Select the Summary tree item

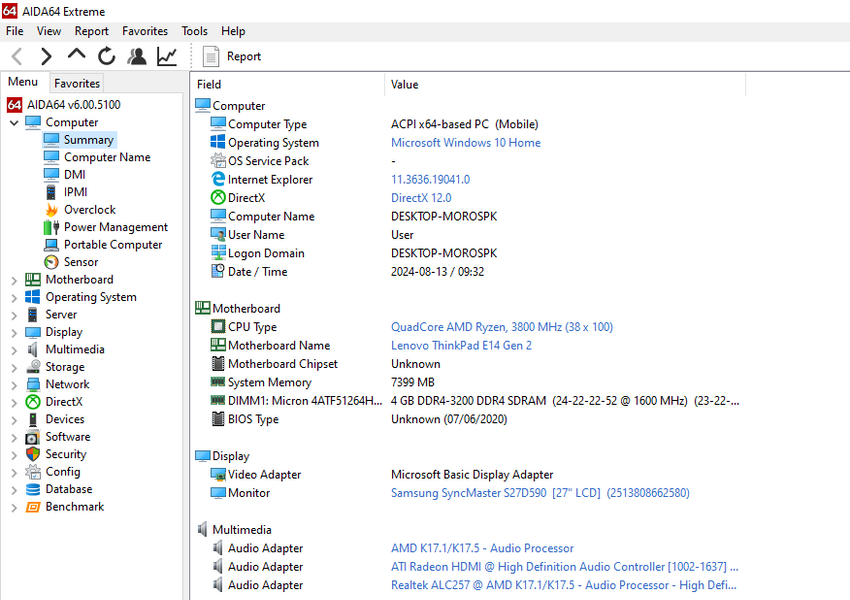pyautogui.click(x=88, y=140)
